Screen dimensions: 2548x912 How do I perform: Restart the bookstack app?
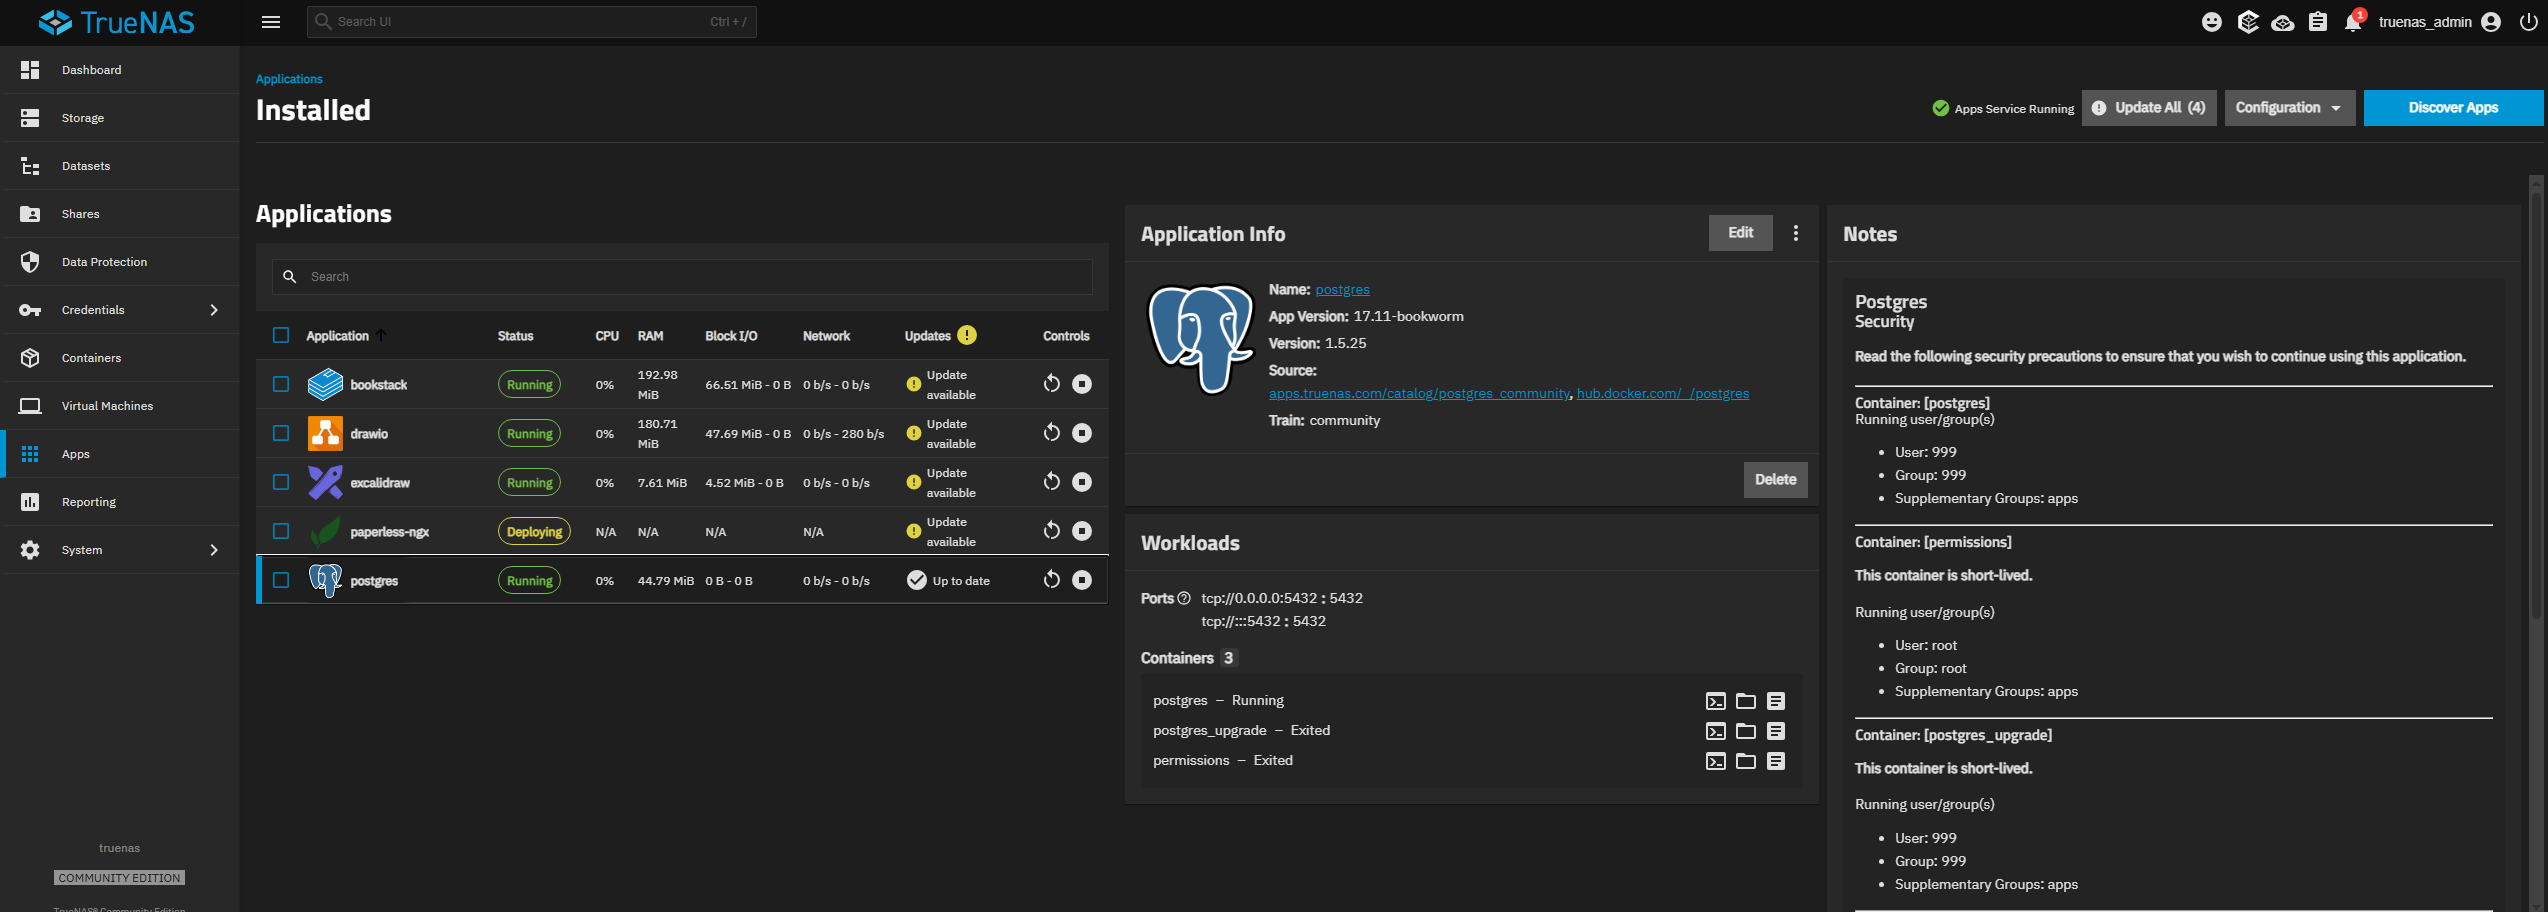pos(1051,384)
